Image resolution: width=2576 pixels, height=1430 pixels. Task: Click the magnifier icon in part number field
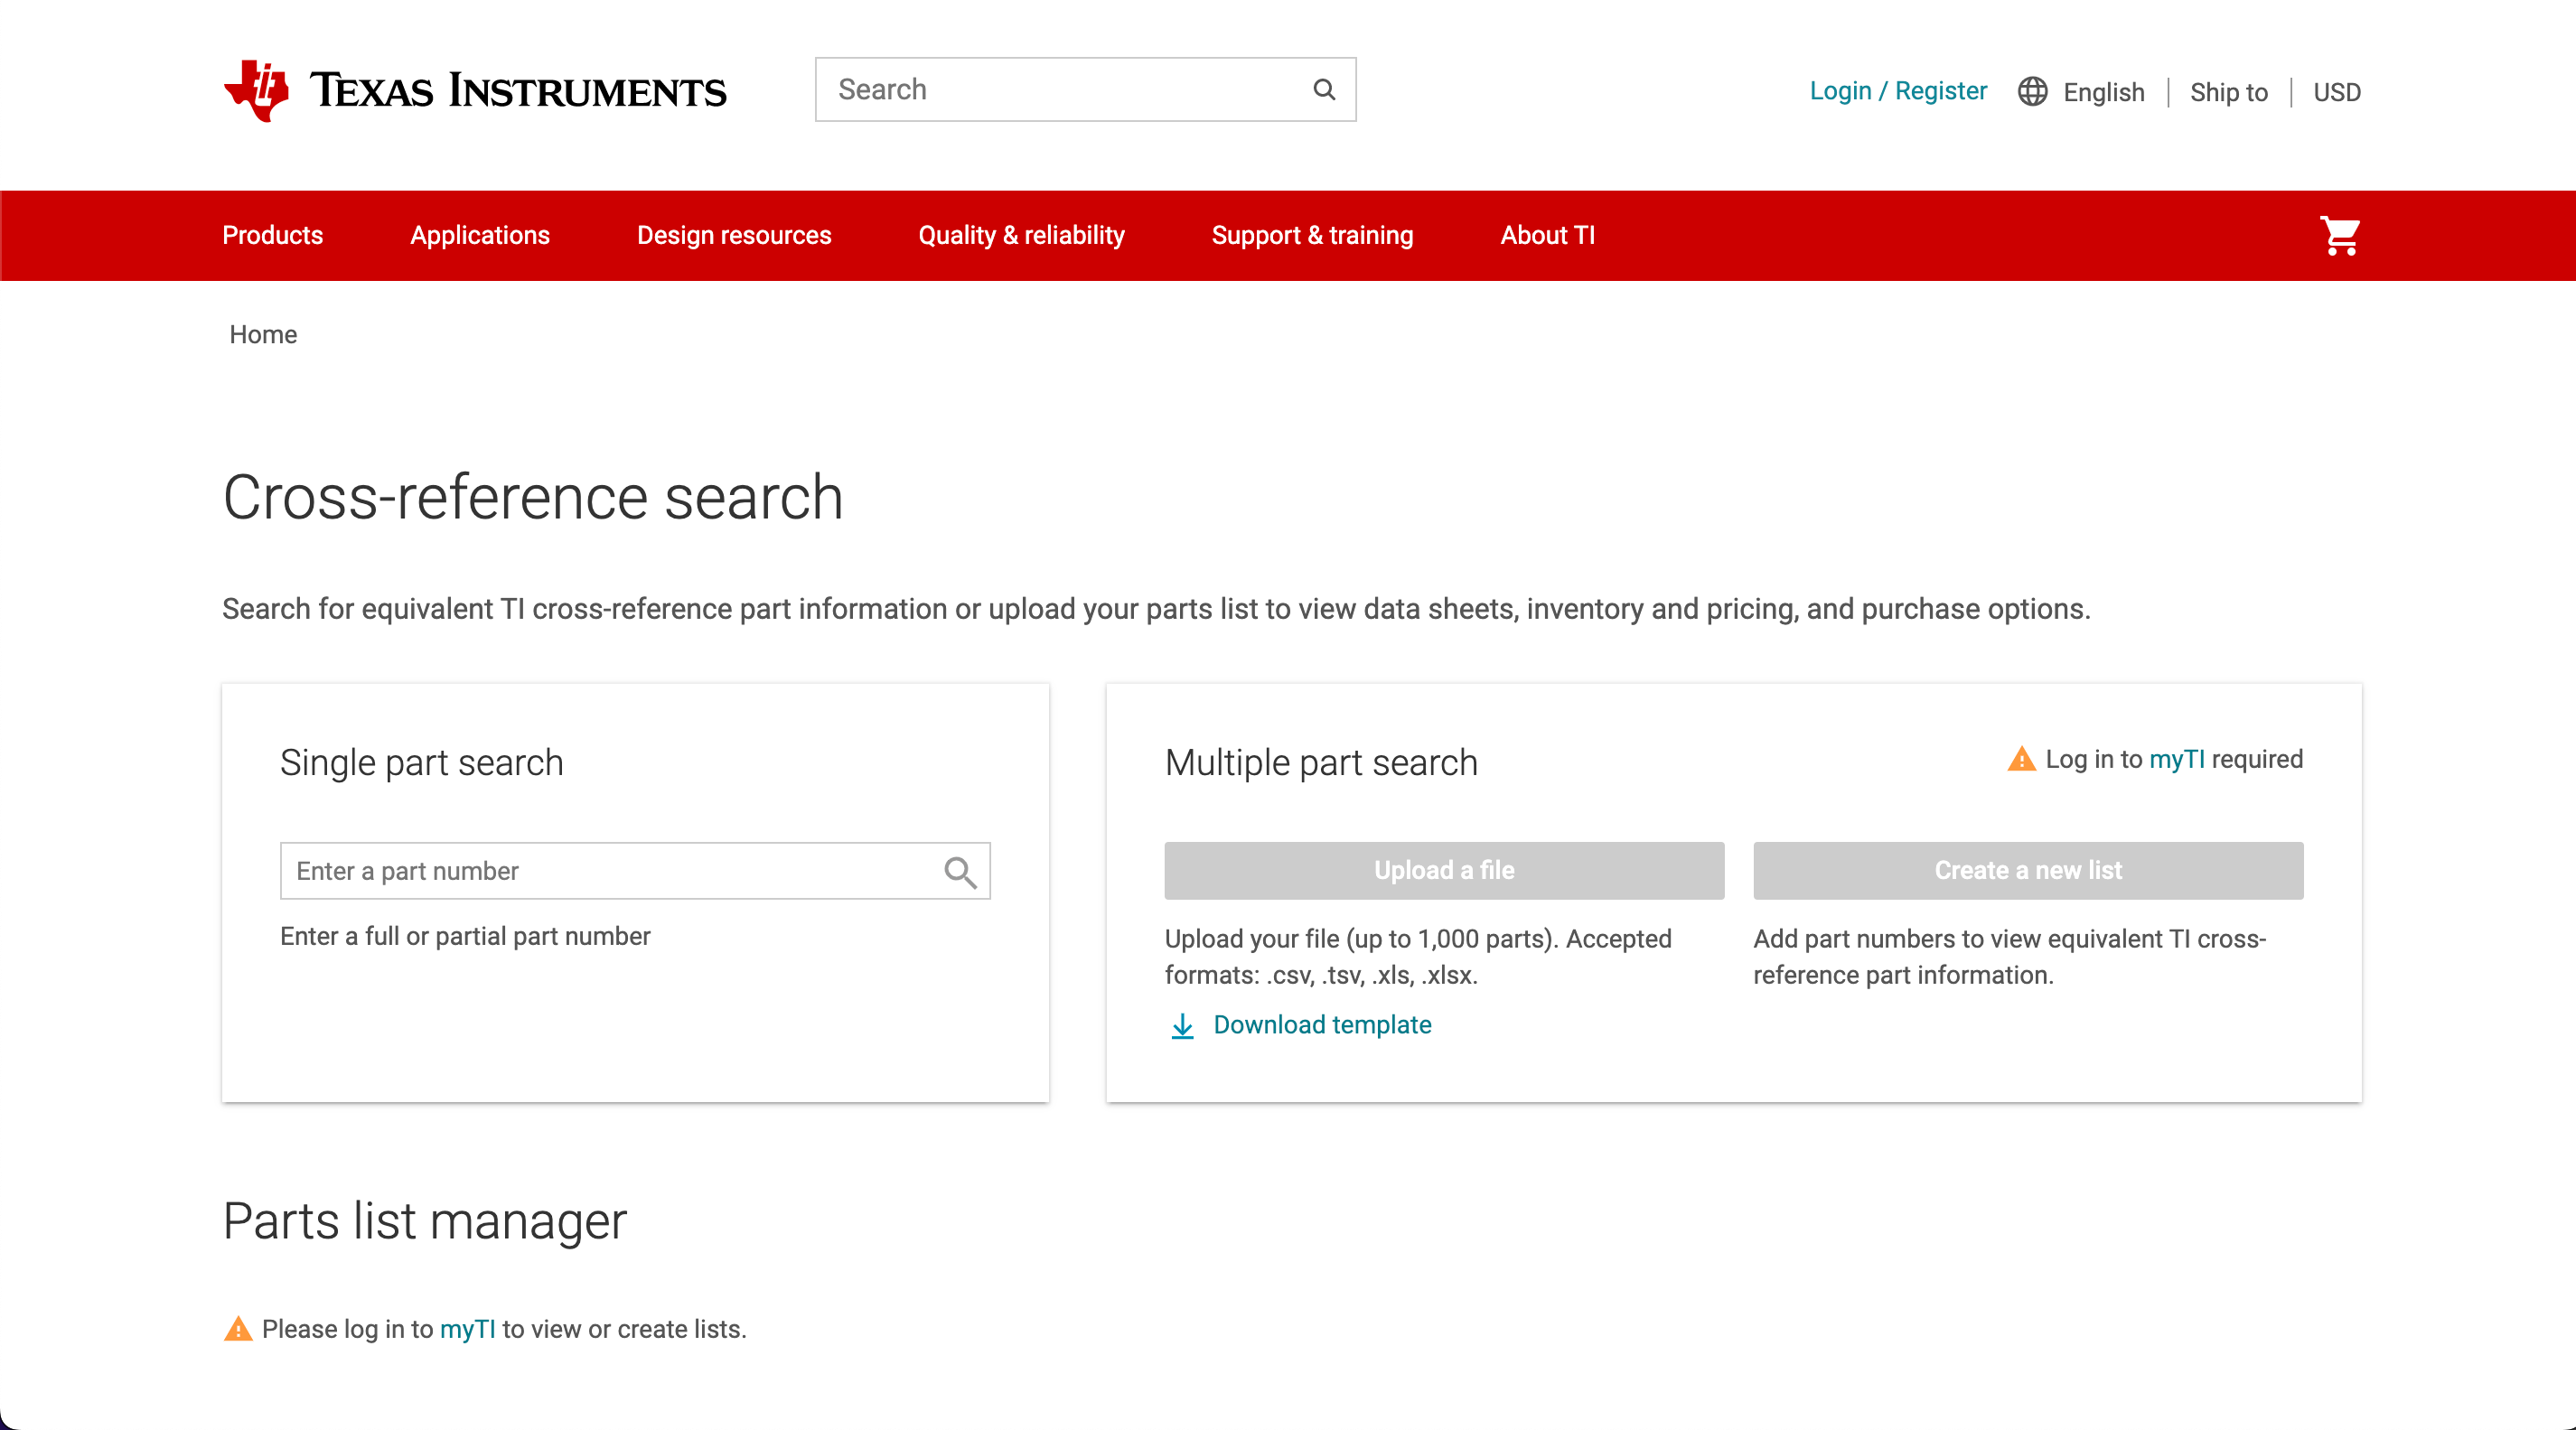coord(960,872)
